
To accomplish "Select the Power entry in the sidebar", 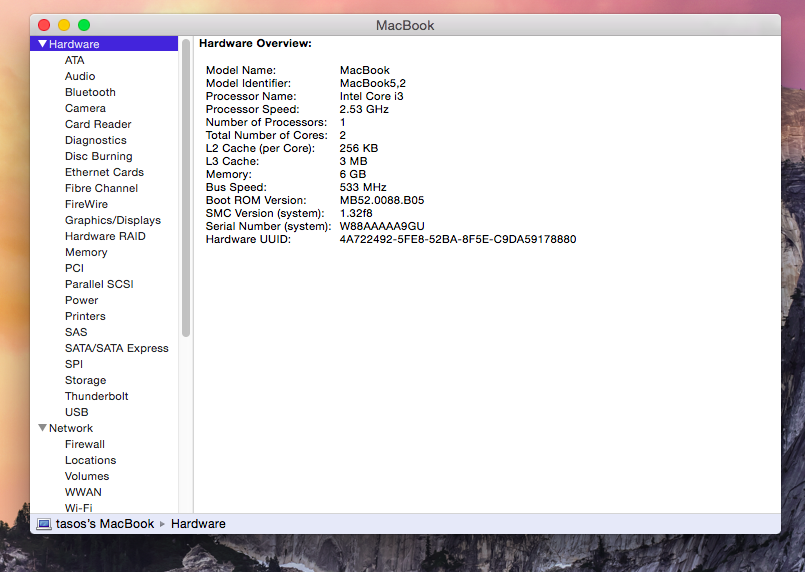I will point(82,300).
